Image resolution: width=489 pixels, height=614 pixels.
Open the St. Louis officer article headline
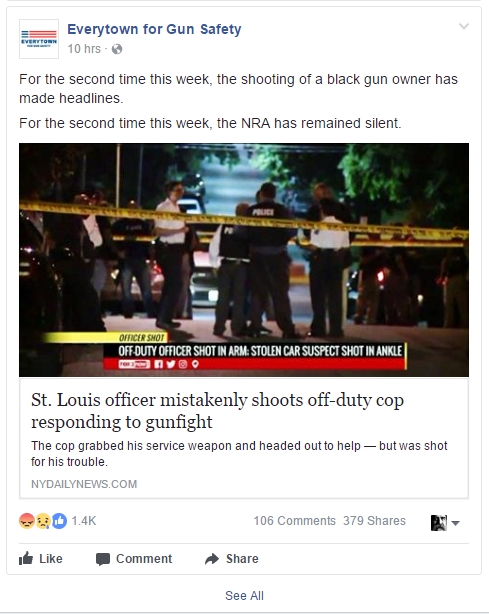[217, 411]
